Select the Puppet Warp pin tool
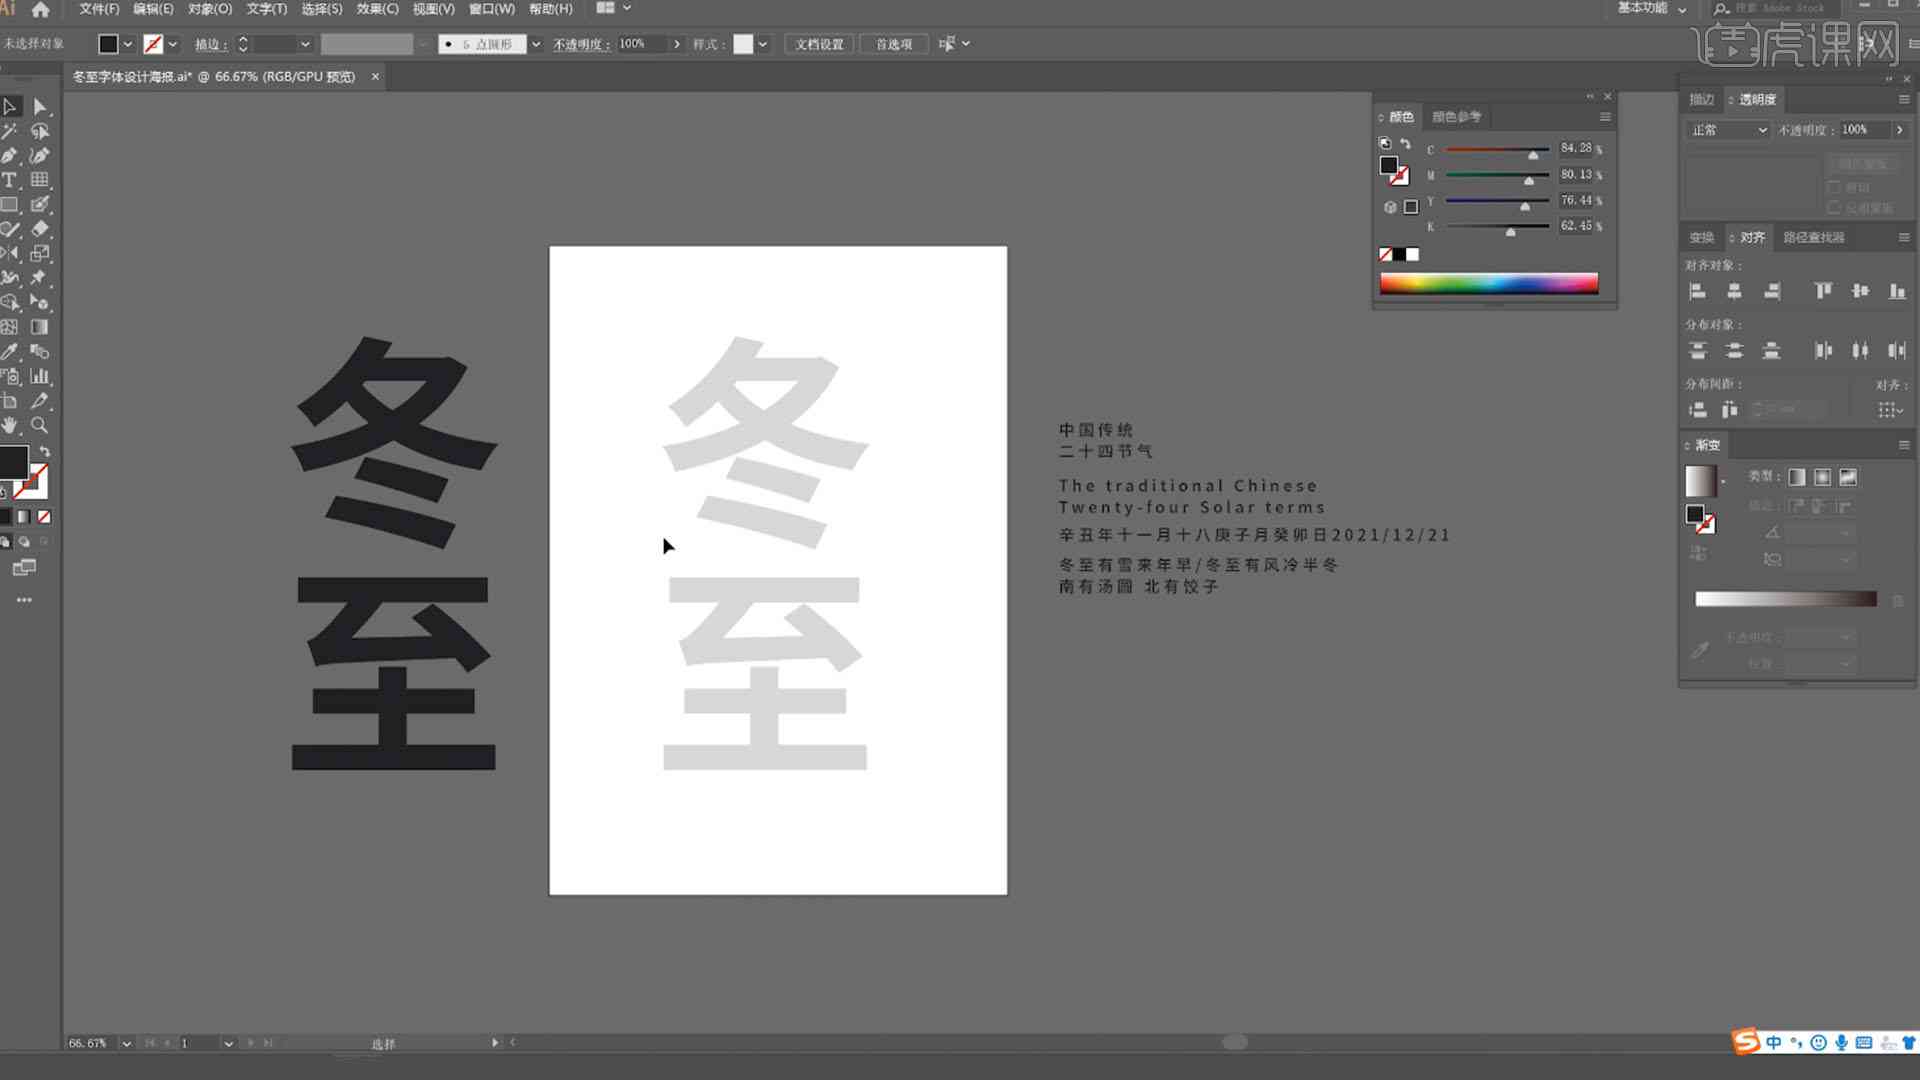The height and width of the screenshot is (1080, 1920). [x=40, y=278]
